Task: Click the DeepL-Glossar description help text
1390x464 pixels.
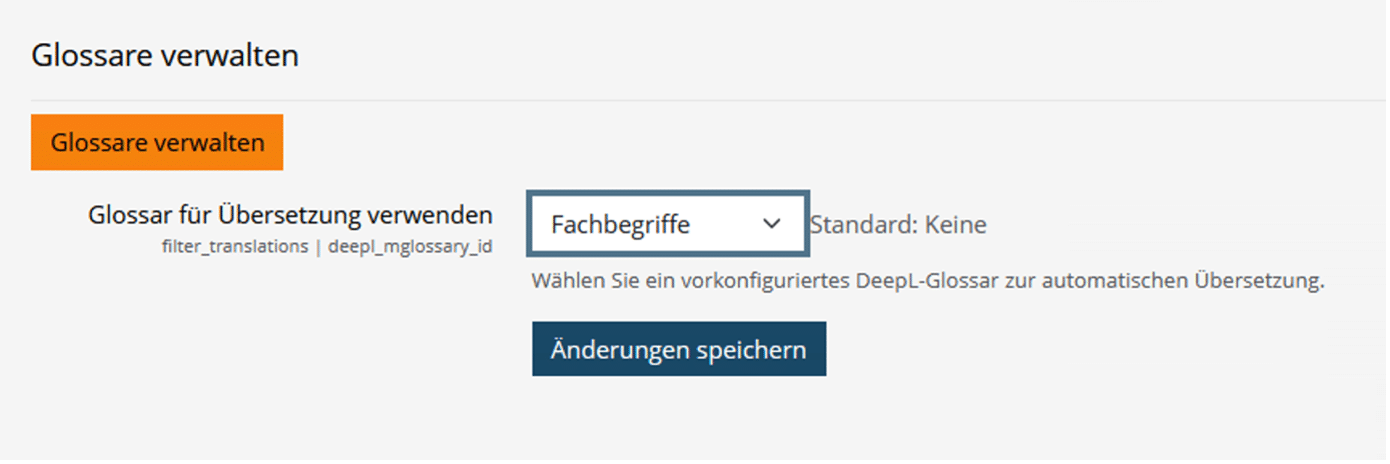Action: pyautogui.click(x=927, y=281)
